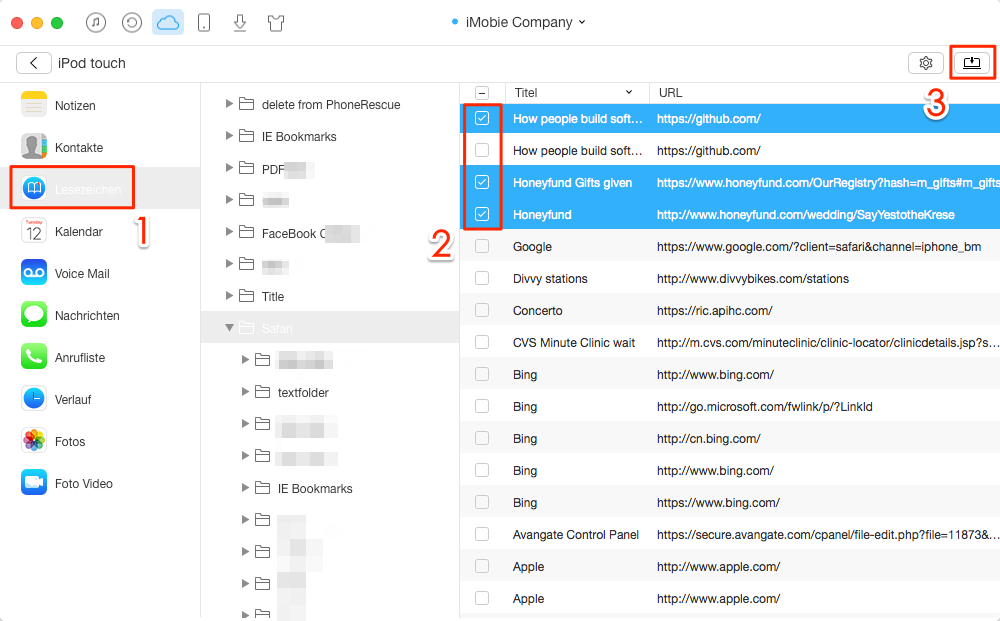The image size is (1000, 621).
Task: Click the Honeyfund Gifts given title
Action: (572, 183)
